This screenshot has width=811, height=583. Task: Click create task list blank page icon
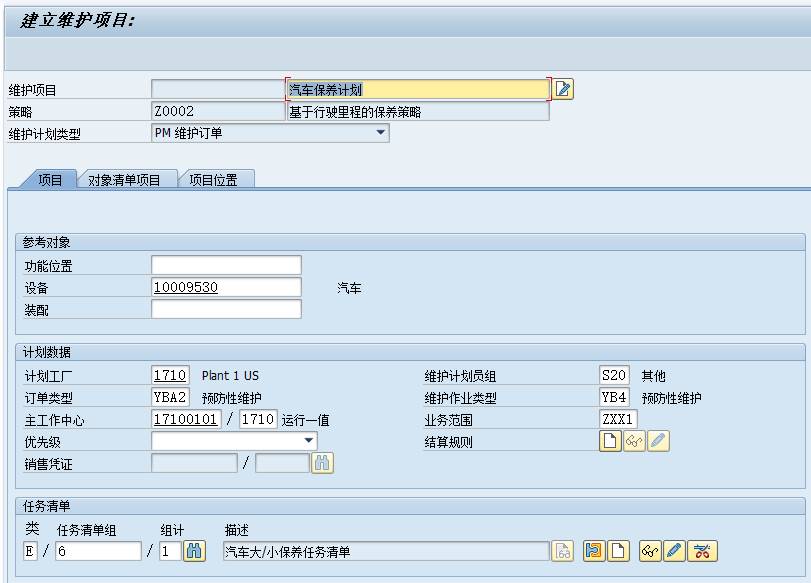pos(618,551)
